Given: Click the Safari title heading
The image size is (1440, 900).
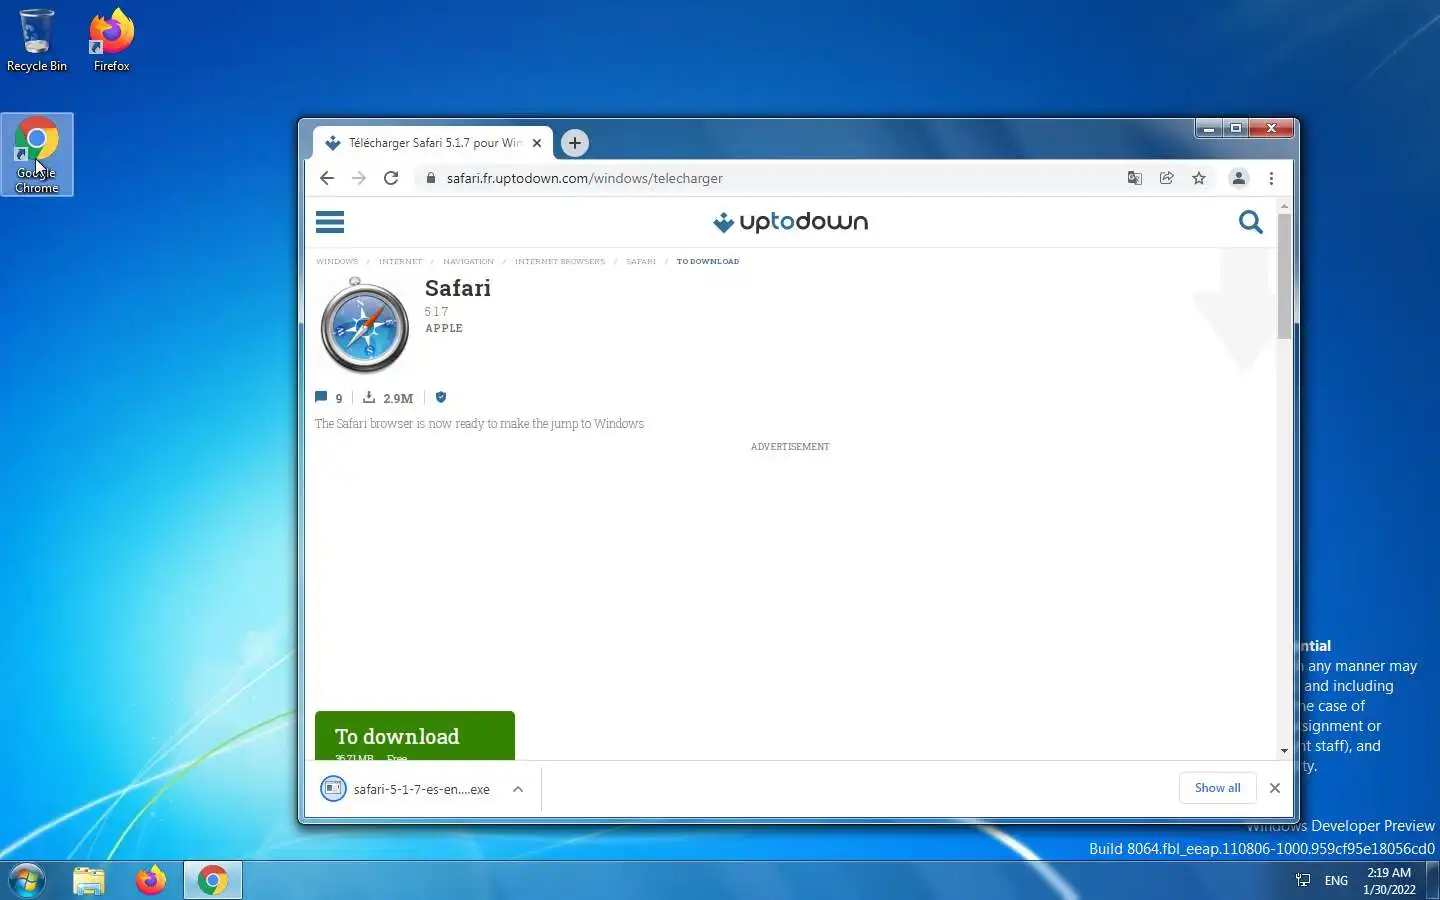Looking at the screenshot, I should point(458,288).
